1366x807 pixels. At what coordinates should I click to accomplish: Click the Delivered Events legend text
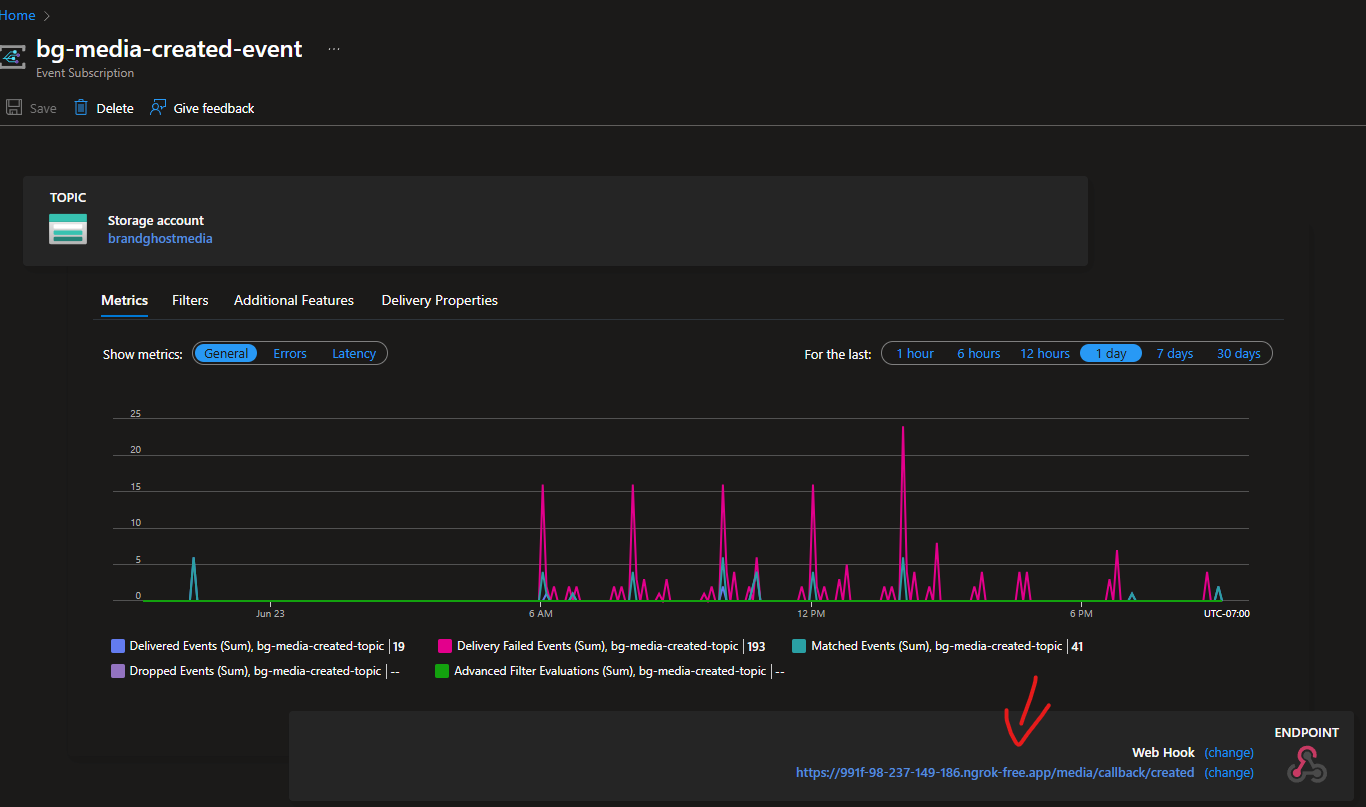click(x=258, y=646)
